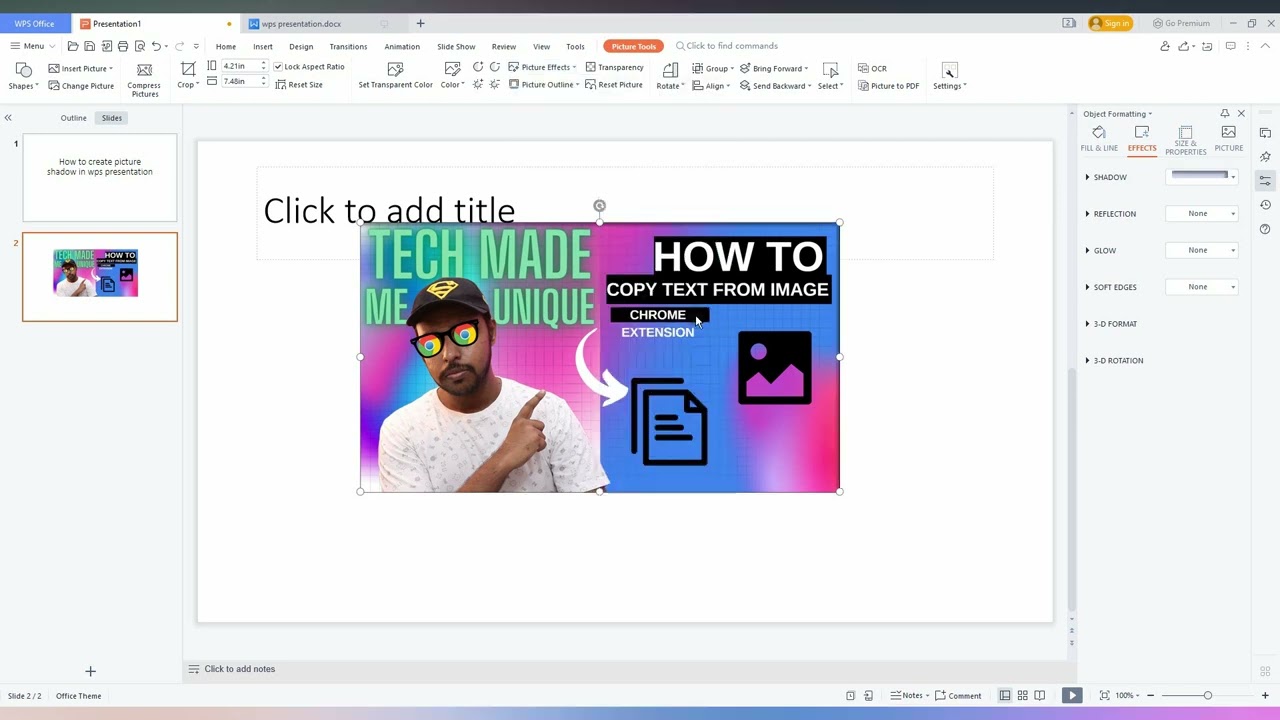
Task: Click the OCR tool
Action: [872, 68]
